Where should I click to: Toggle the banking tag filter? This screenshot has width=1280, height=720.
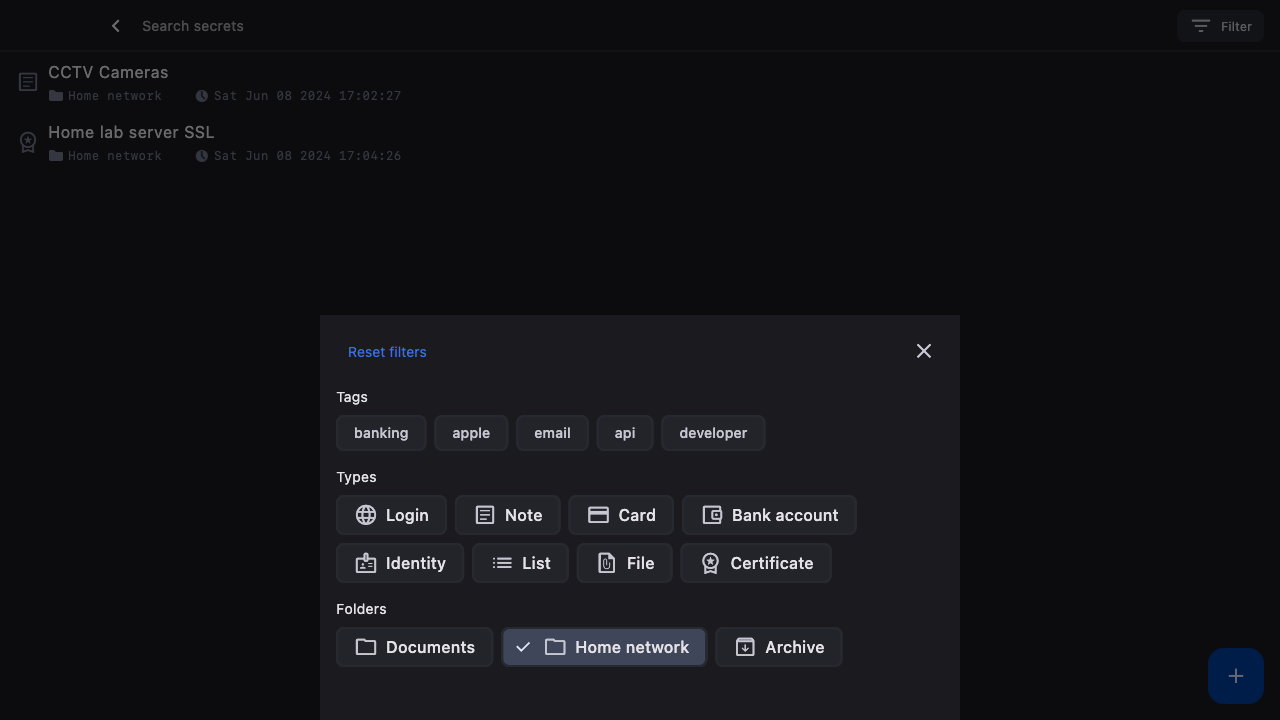coord(381,433)
